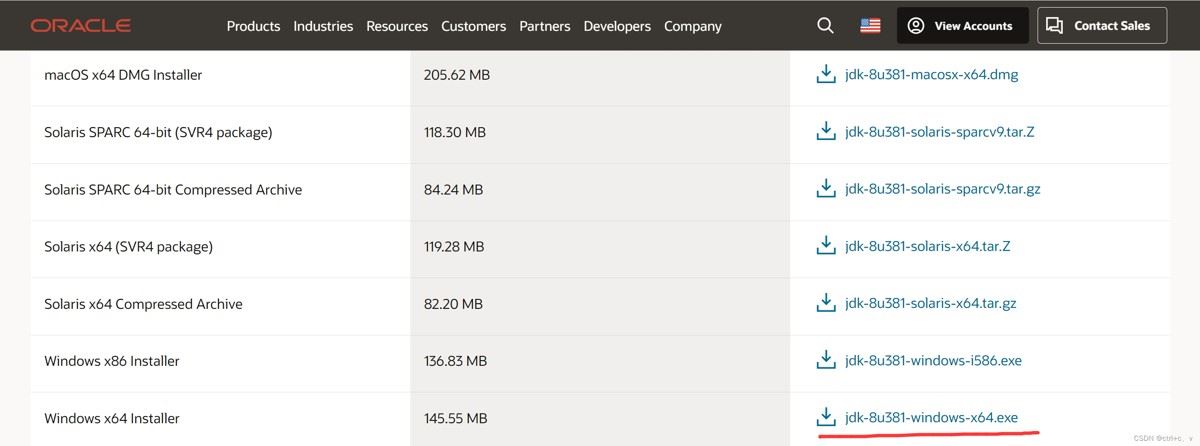Open the Company menu
Screen dimensions: 1200x446
click(x=693, y=26)
